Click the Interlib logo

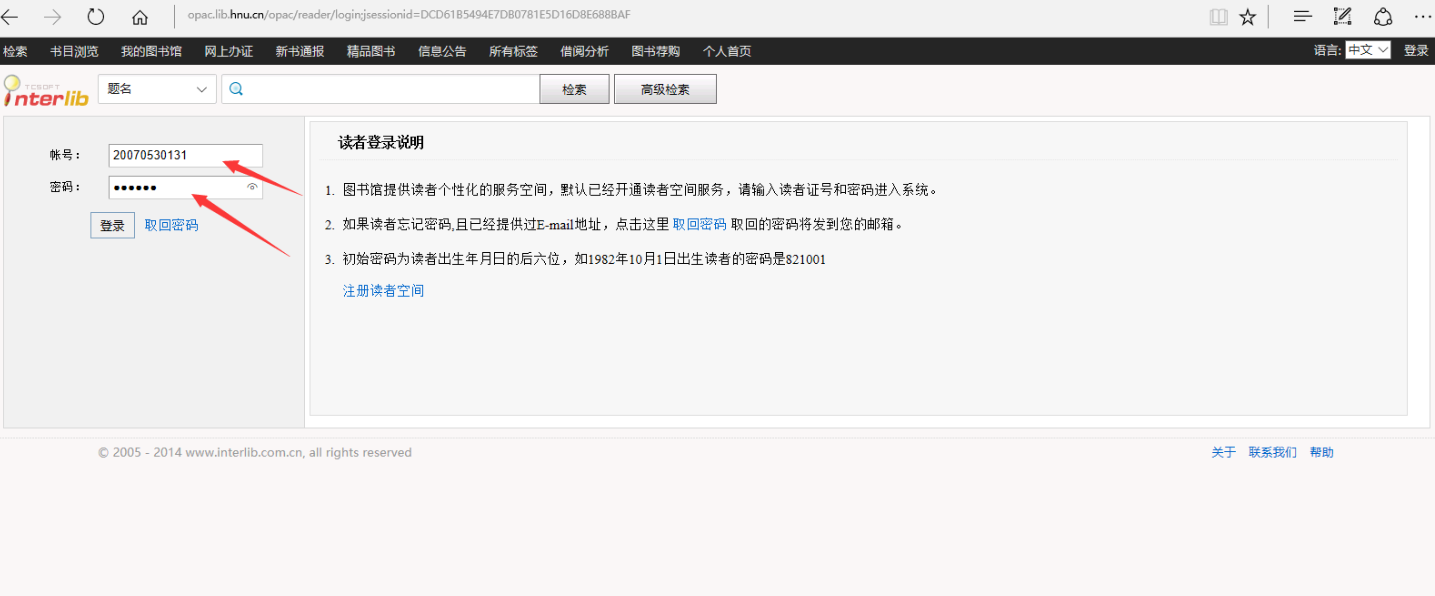point(46,90)
